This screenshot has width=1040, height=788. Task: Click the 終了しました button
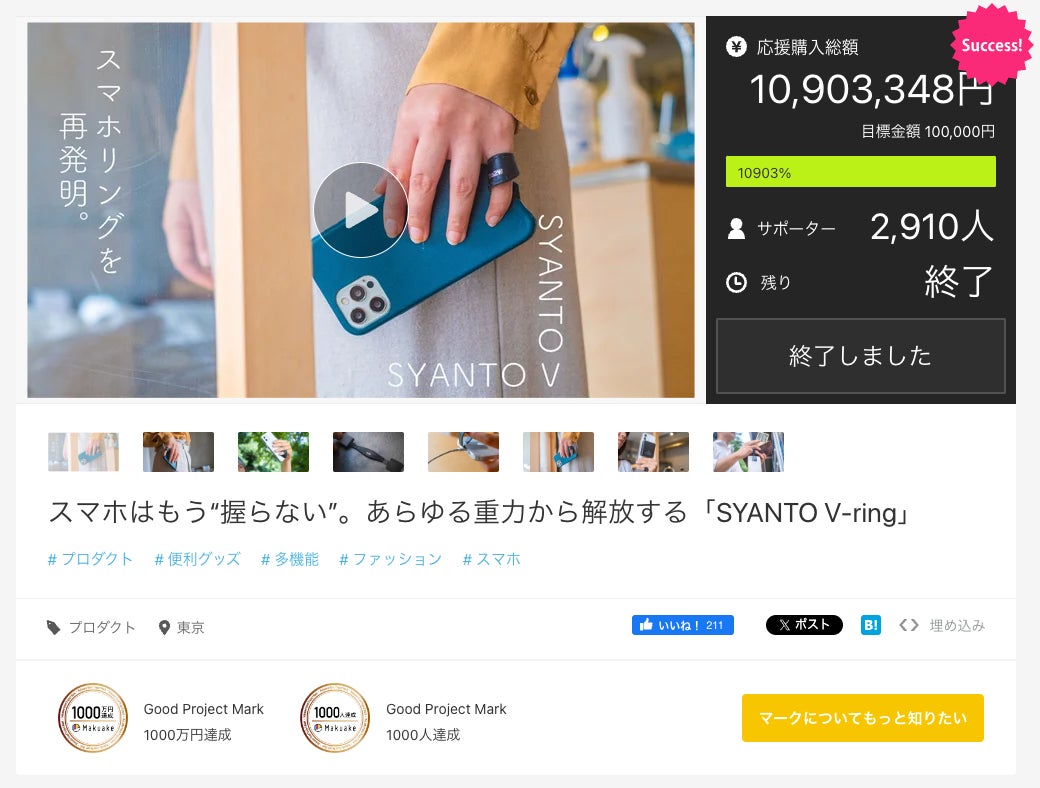point(860,356)
